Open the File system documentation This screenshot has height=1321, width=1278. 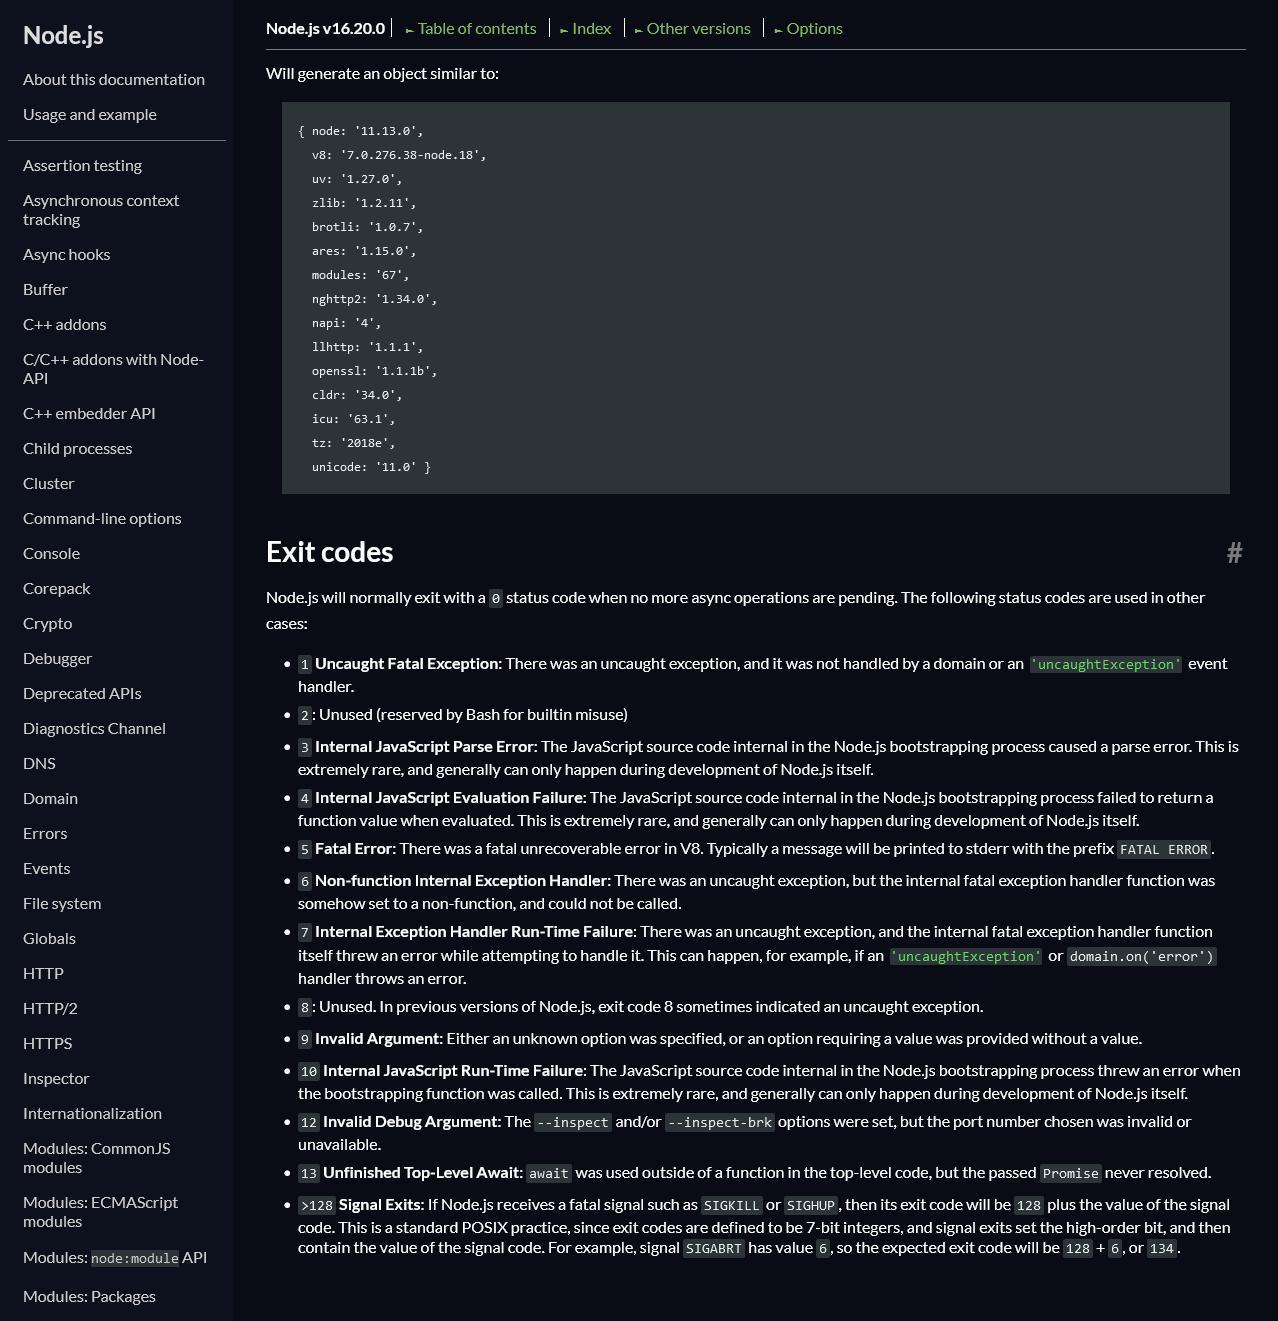click(x=61, y=903)
